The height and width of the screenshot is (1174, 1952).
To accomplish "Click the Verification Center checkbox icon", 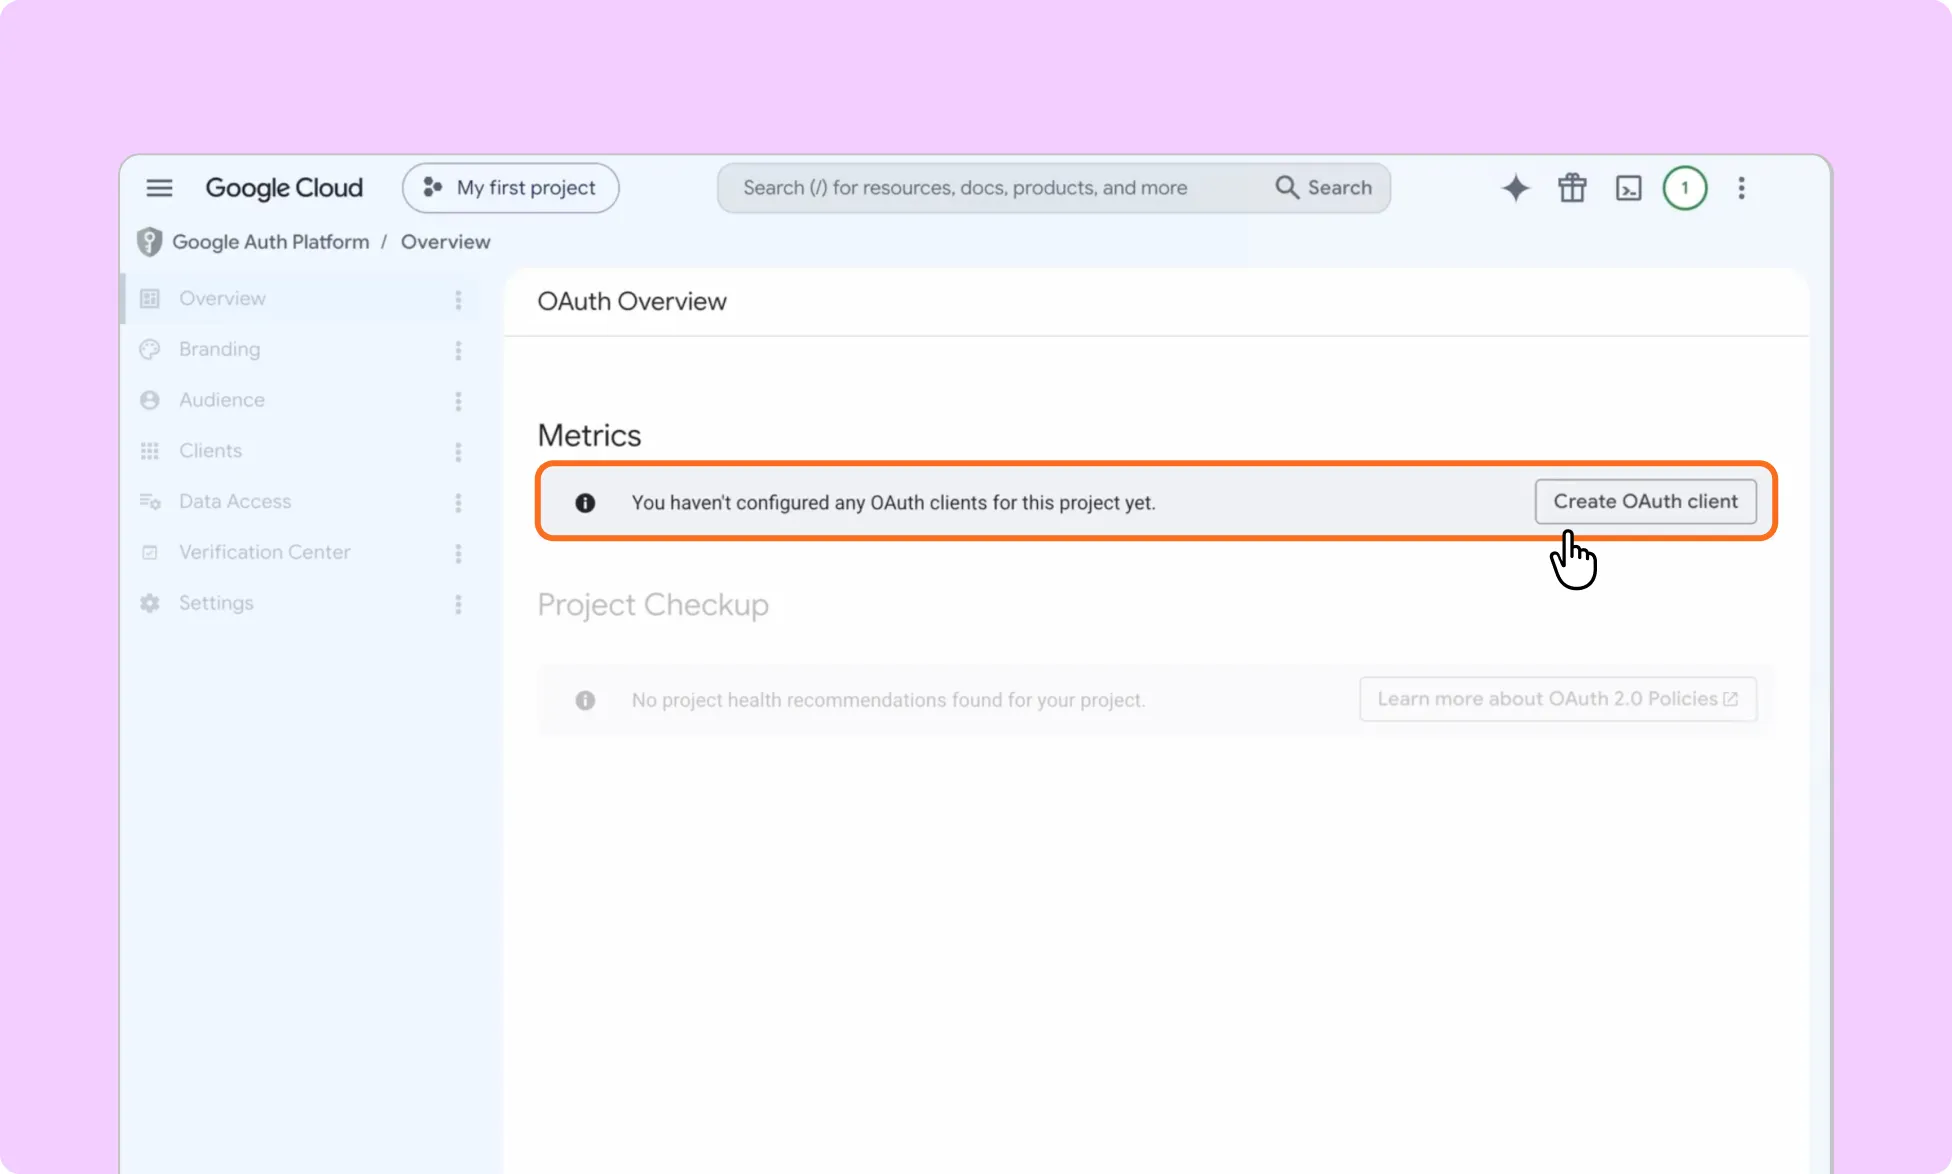I will pos(150,552).
